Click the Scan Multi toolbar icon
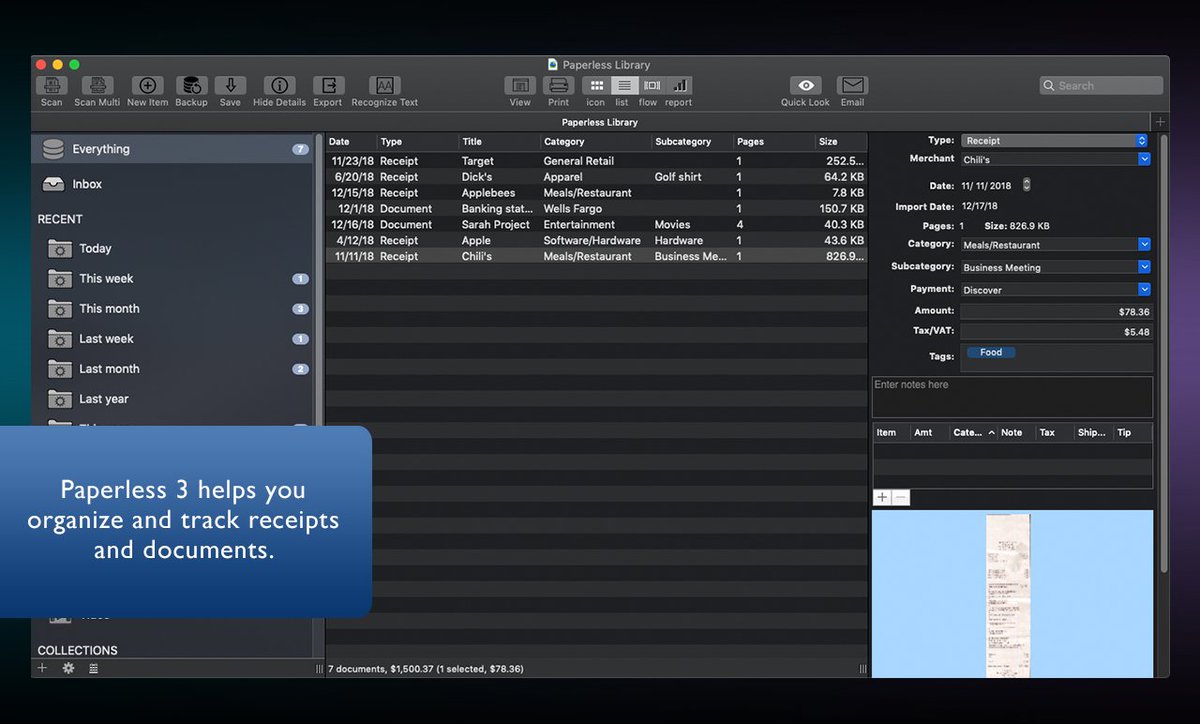The width and height of the screenshot is (1200, 724). 97,86
